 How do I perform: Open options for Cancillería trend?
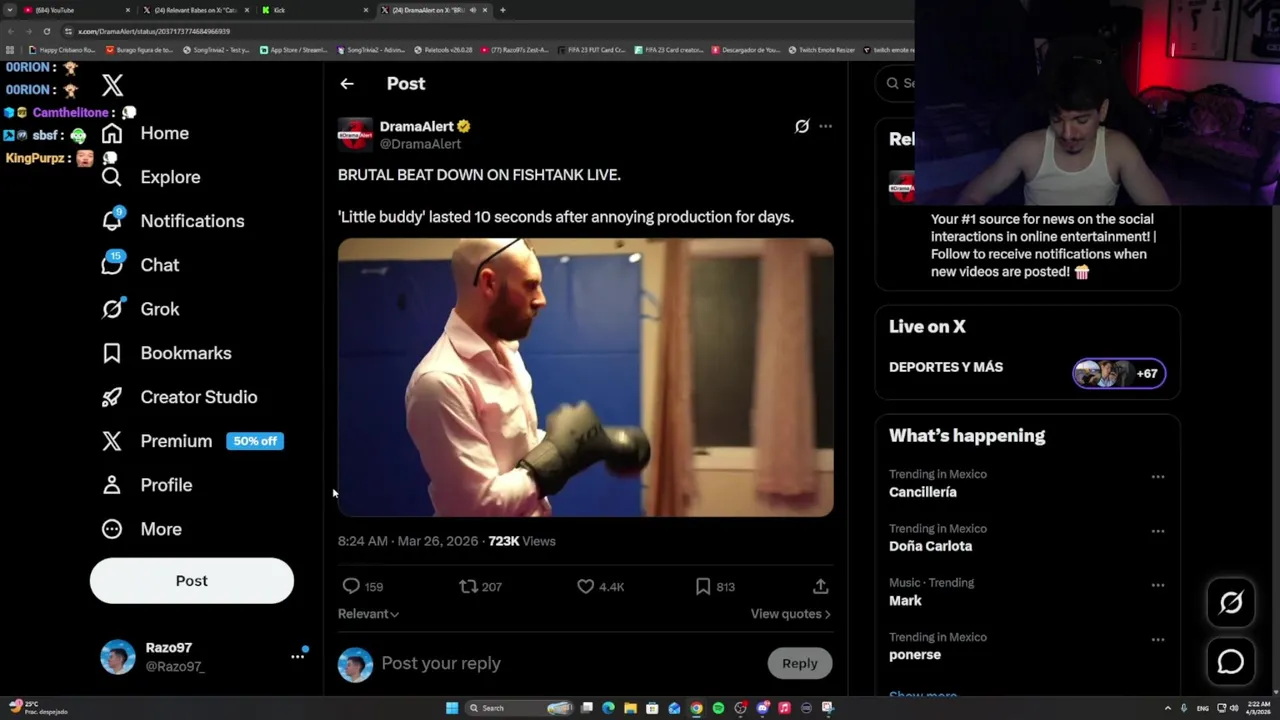1158,477
